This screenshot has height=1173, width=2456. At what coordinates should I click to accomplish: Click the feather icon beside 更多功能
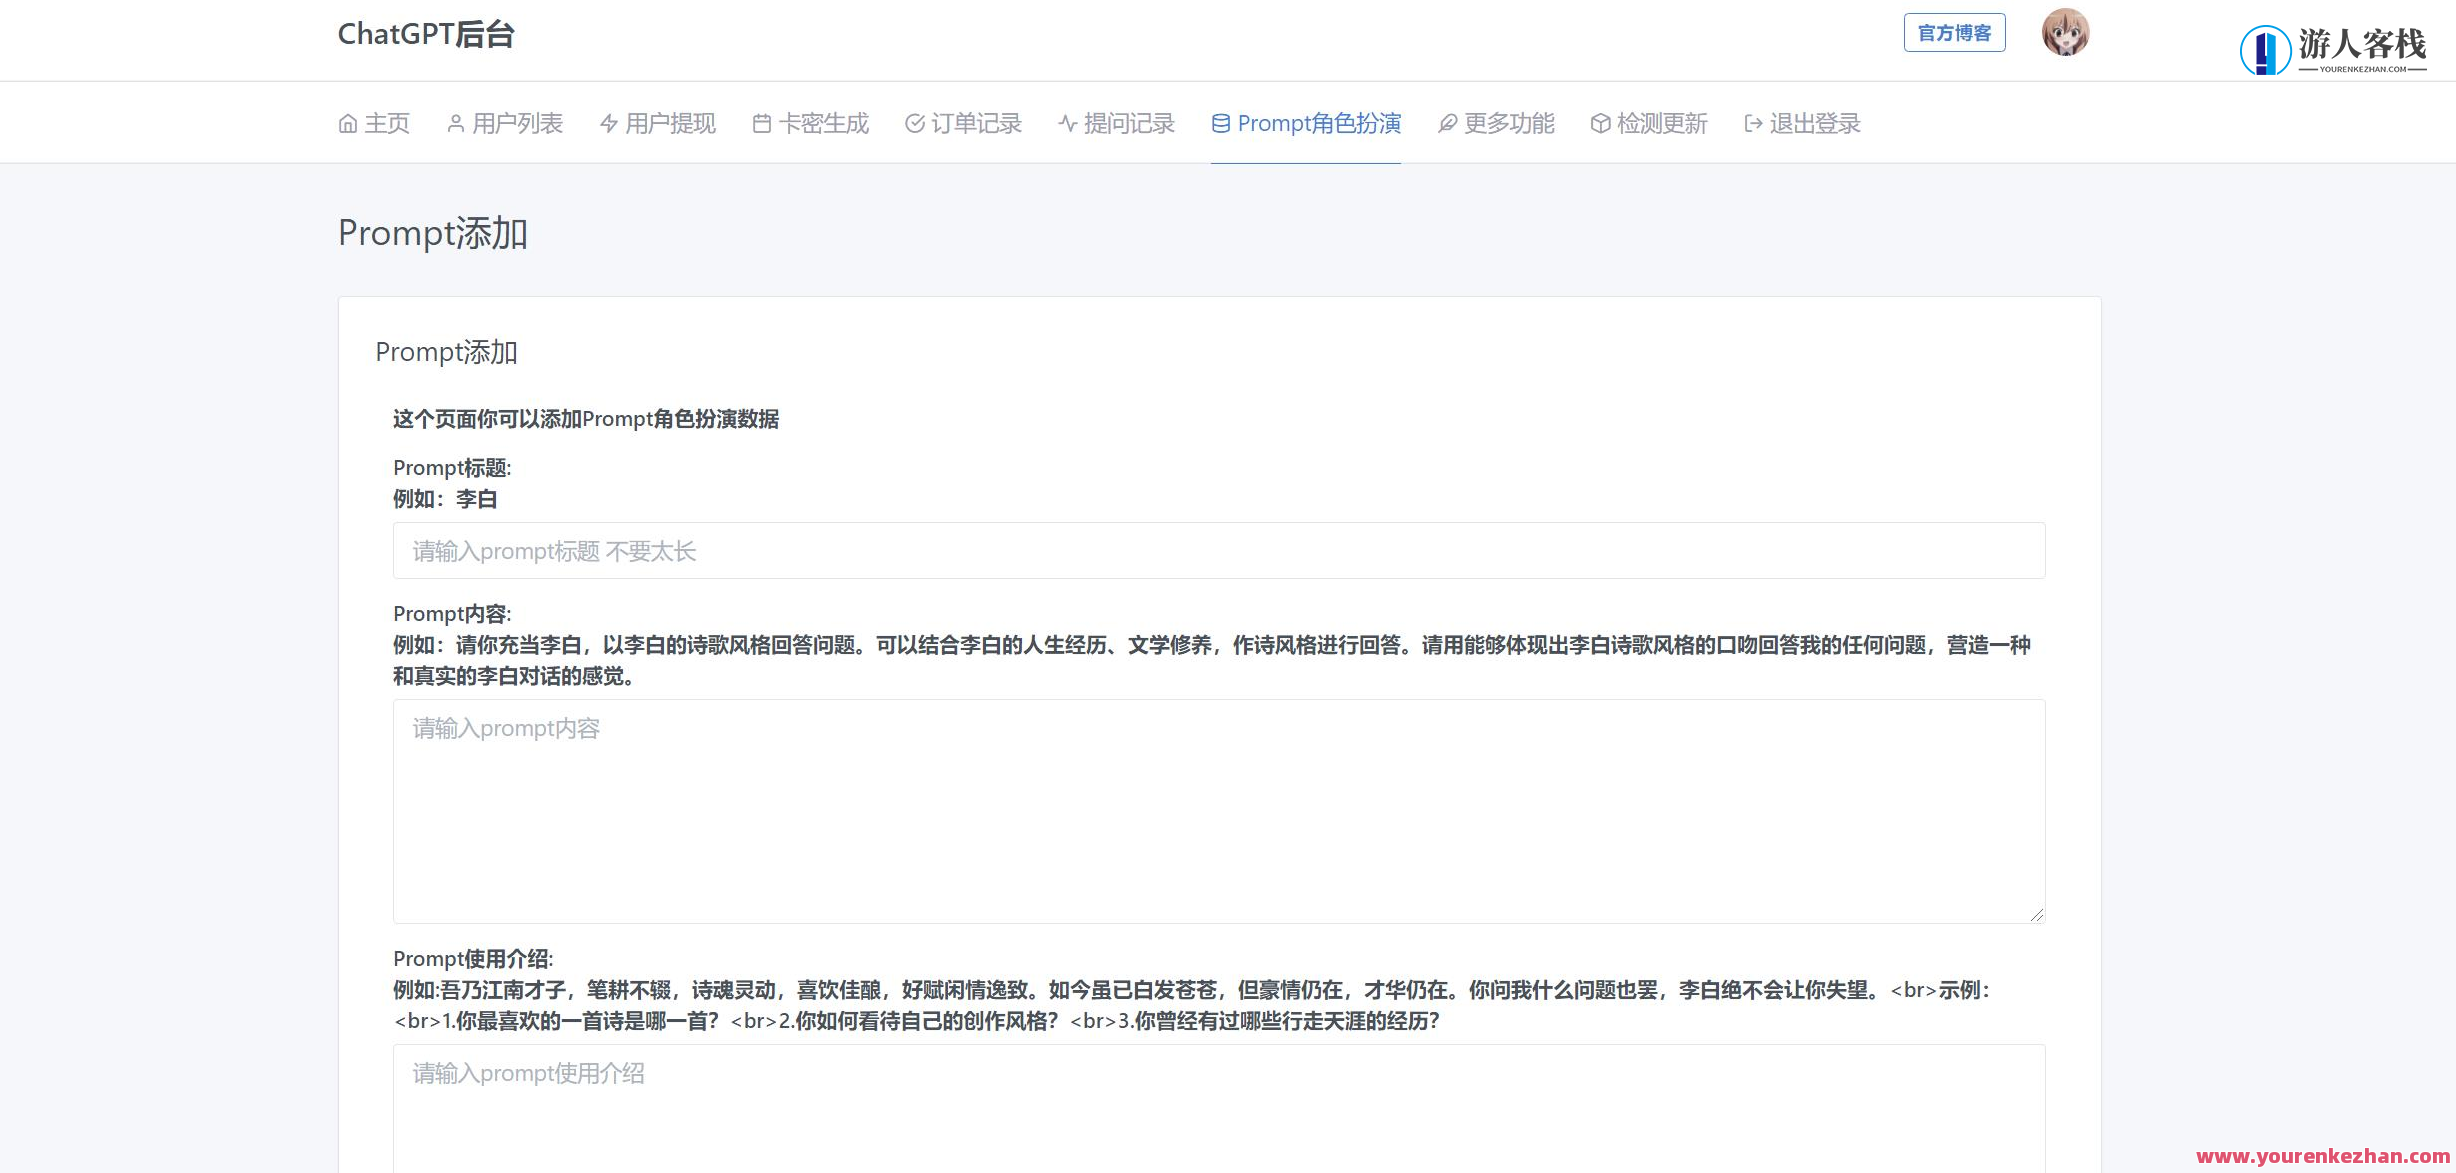point(1447,123)
